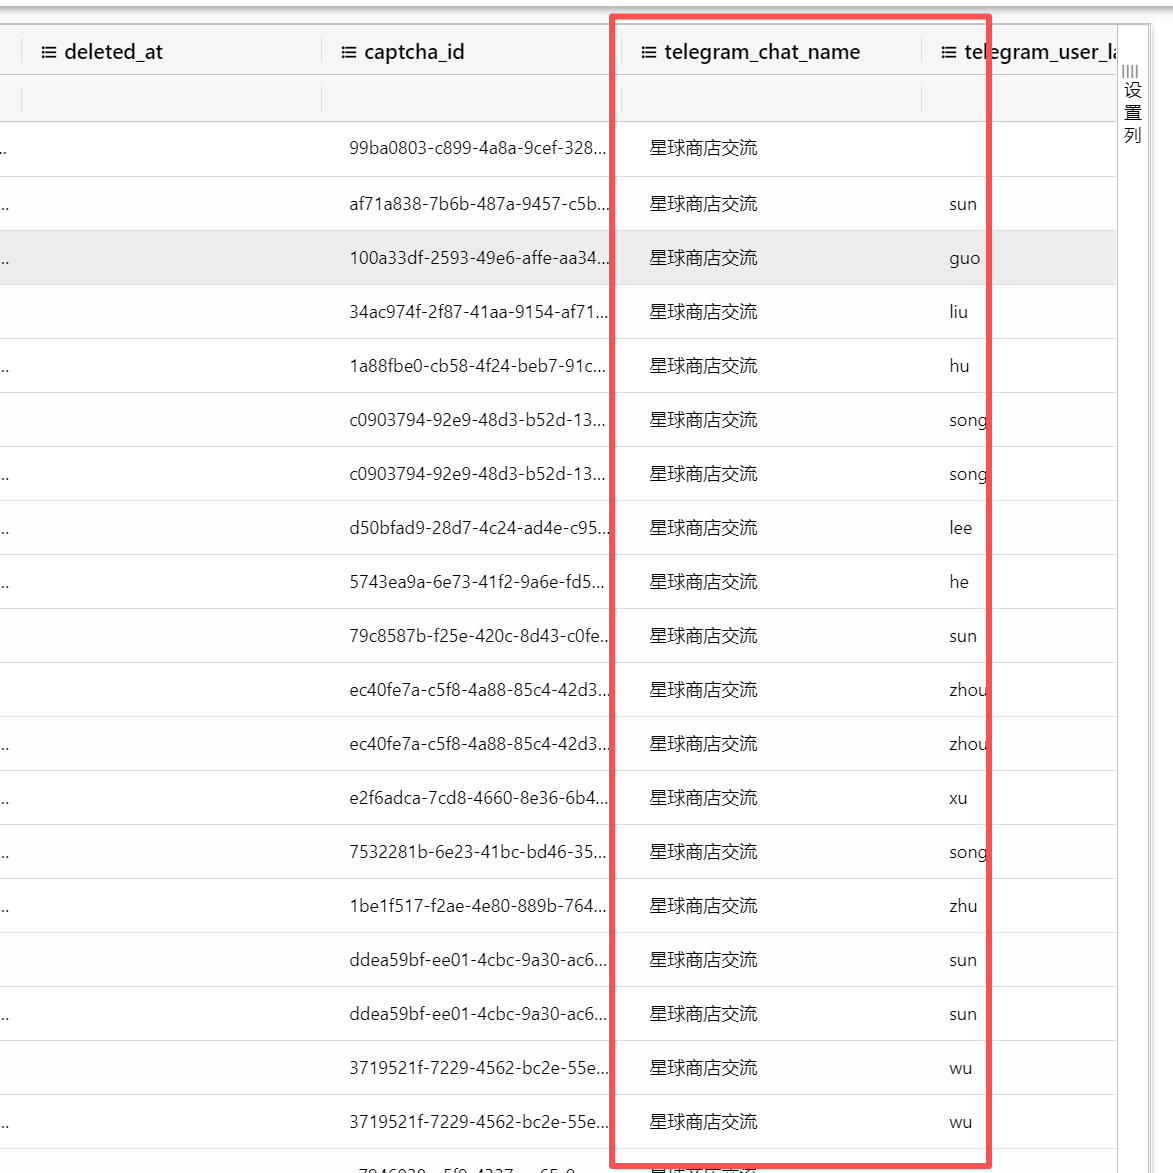The width and height of the screenshot is (1173, 1173).
Task: Select captcha_id cell d50bfad9-28d7-4c24-ad4e-c95...
Action: click(x=479, y=527)
